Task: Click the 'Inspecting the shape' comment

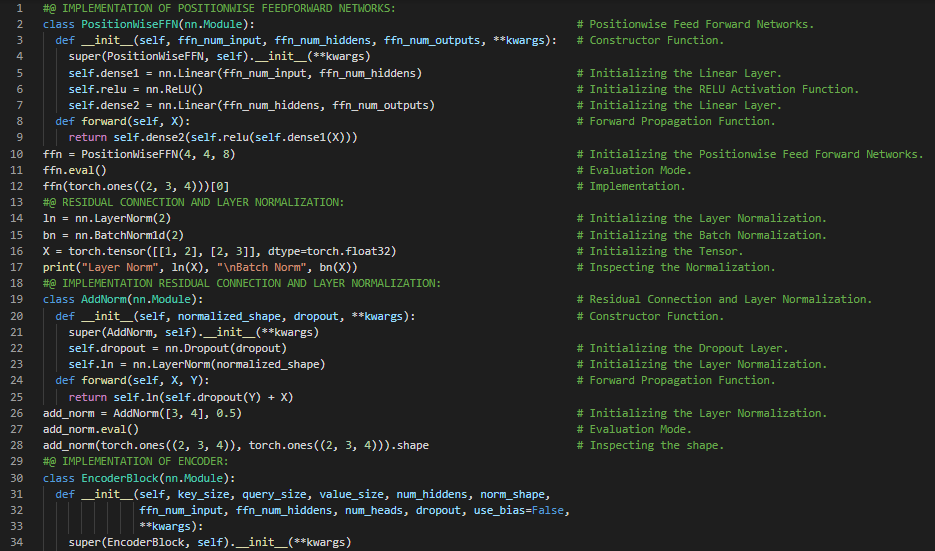Action: 656,445
